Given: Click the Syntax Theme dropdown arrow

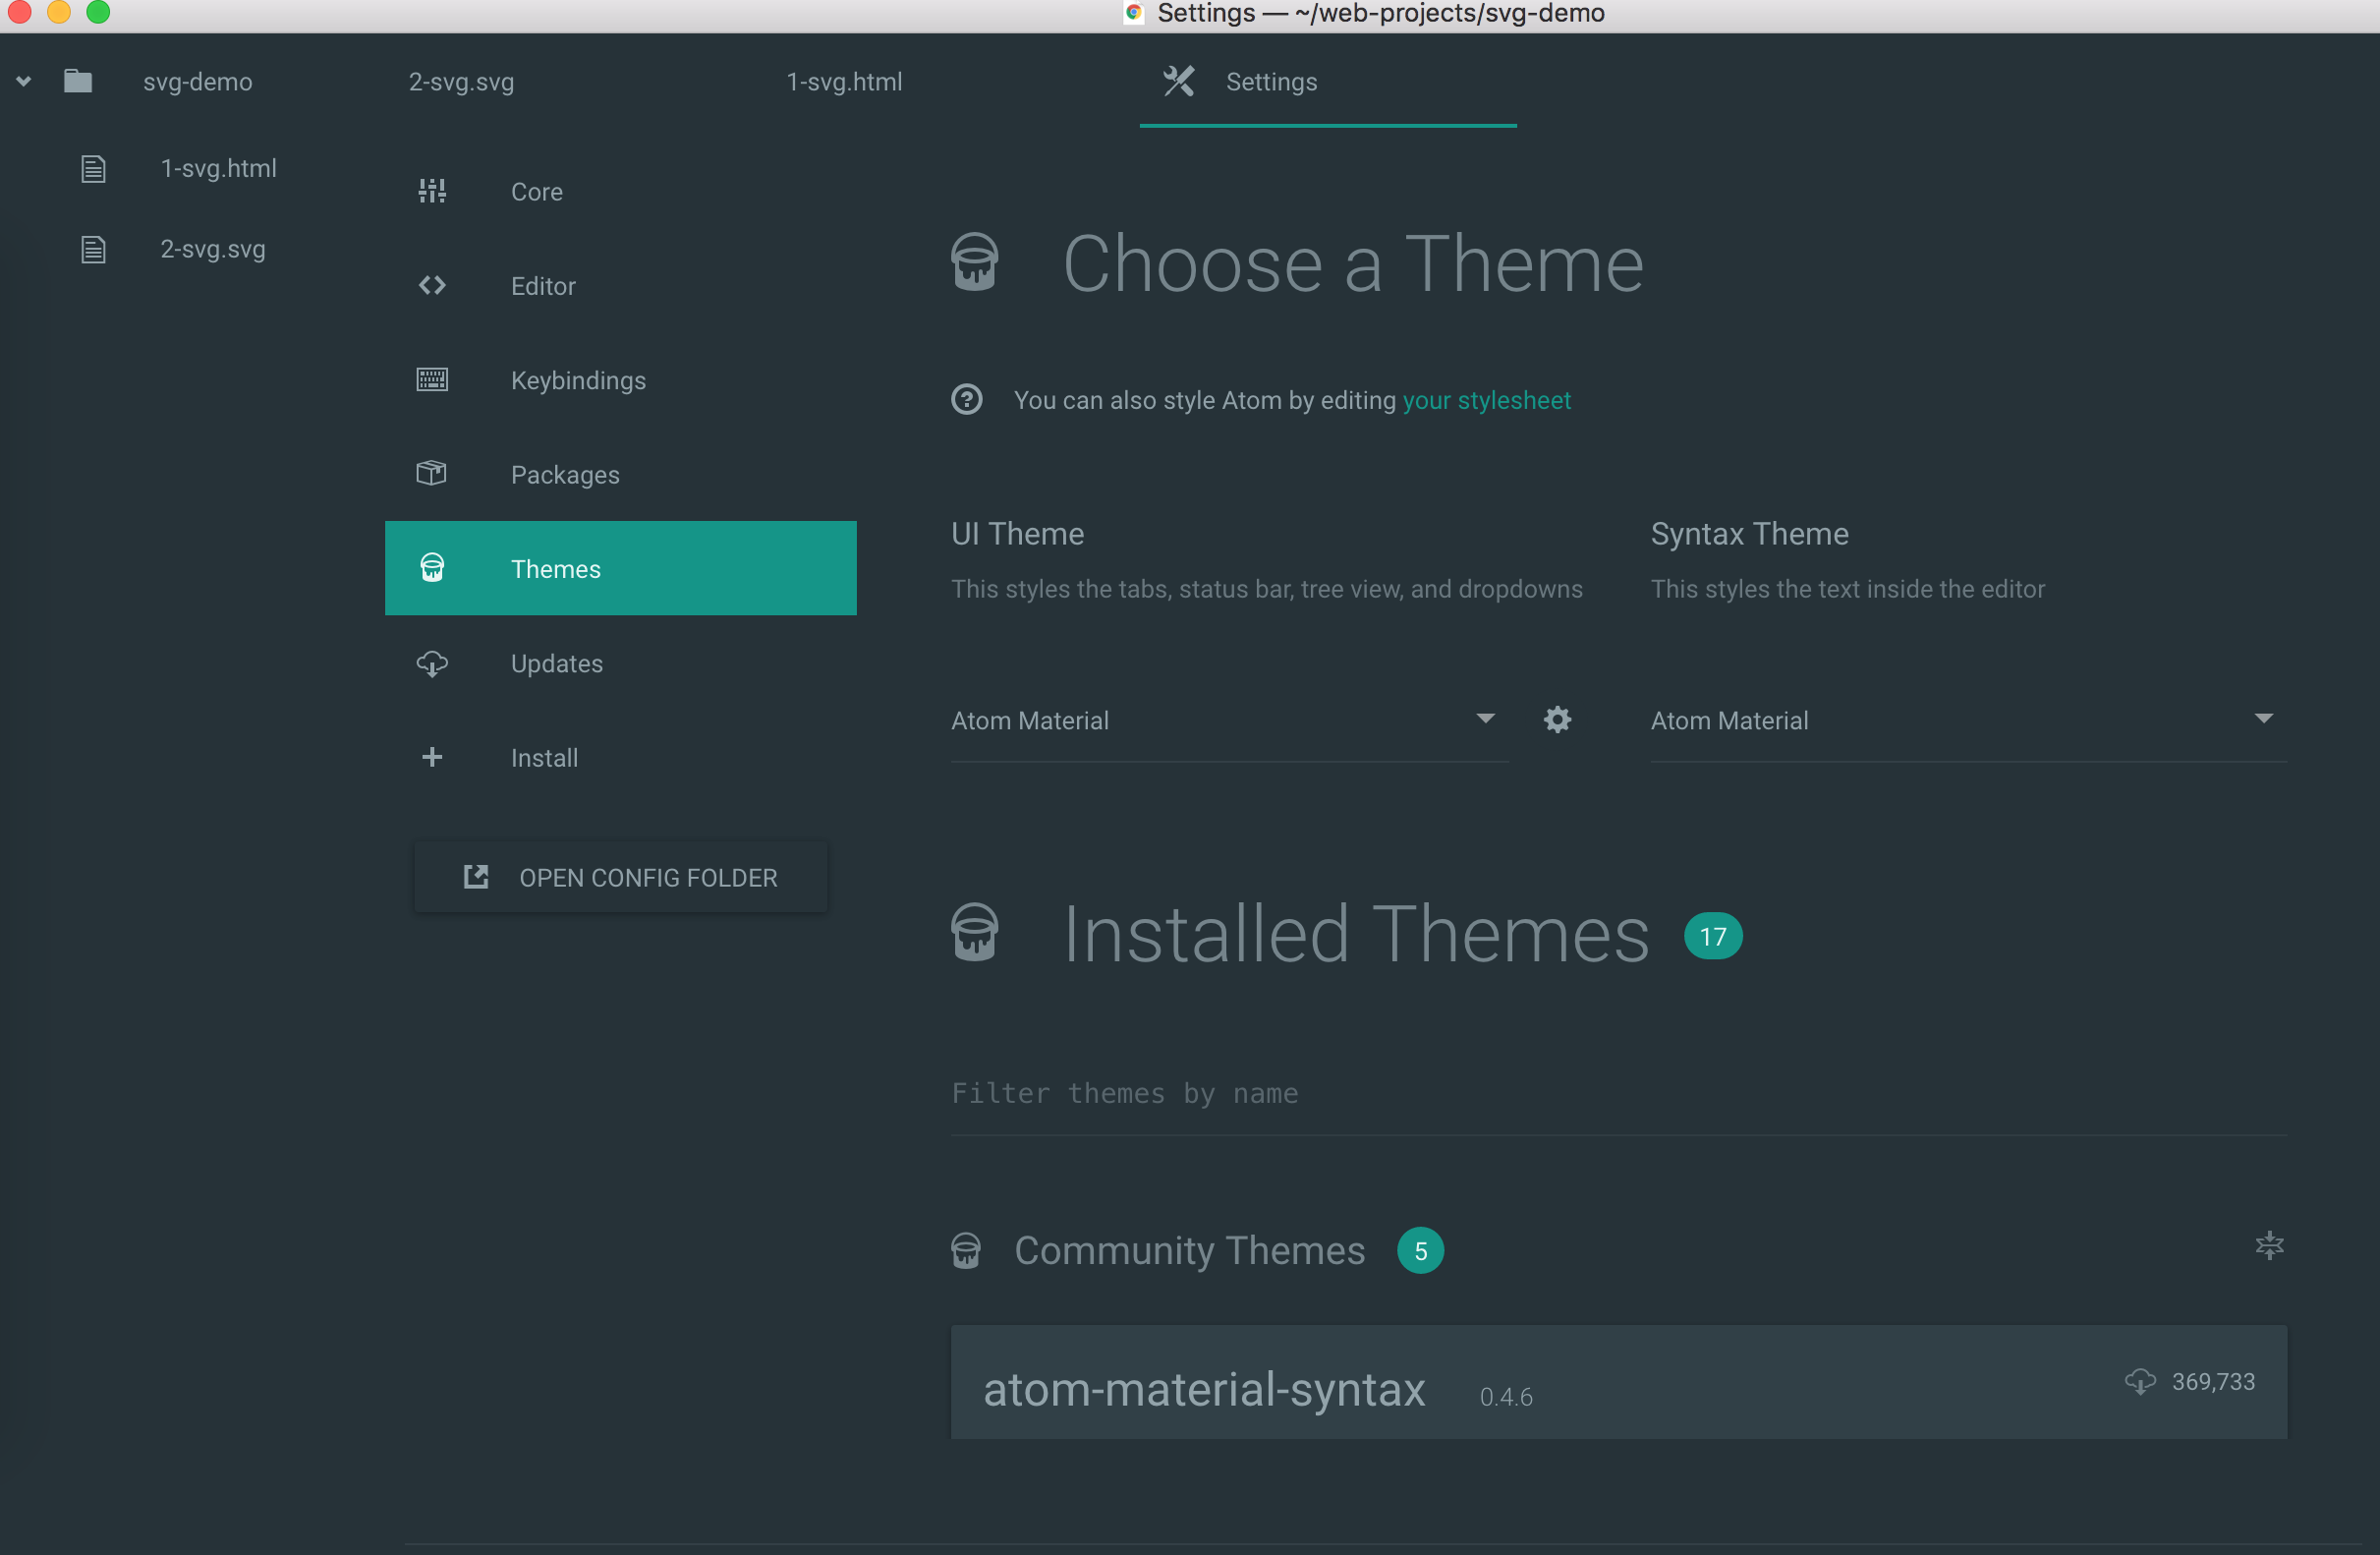Looking at the screenshot, I should (2264, 718).
